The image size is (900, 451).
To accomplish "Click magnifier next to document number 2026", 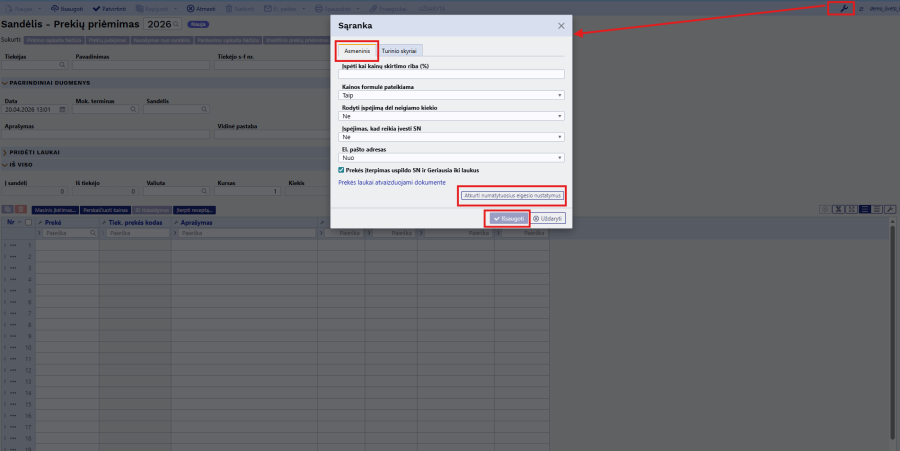I will [177, 22].
